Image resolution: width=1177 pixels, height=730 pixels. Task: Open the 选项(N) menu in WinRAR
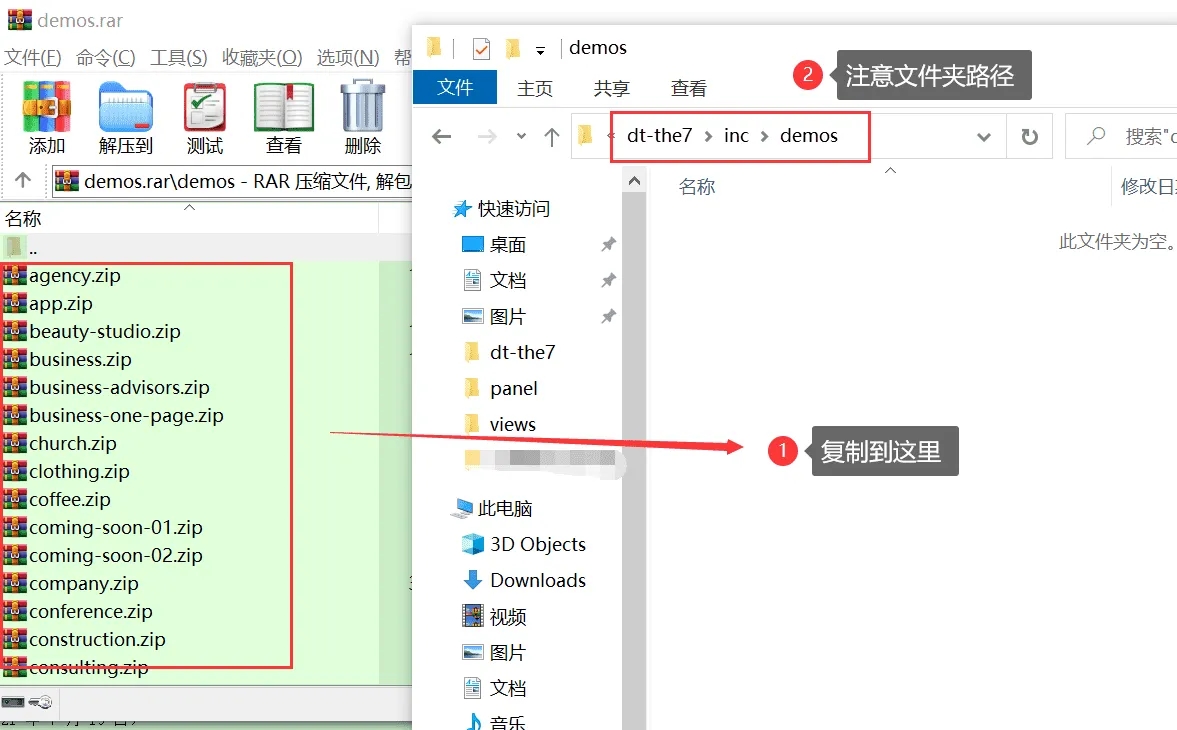(x=348, y=58)
